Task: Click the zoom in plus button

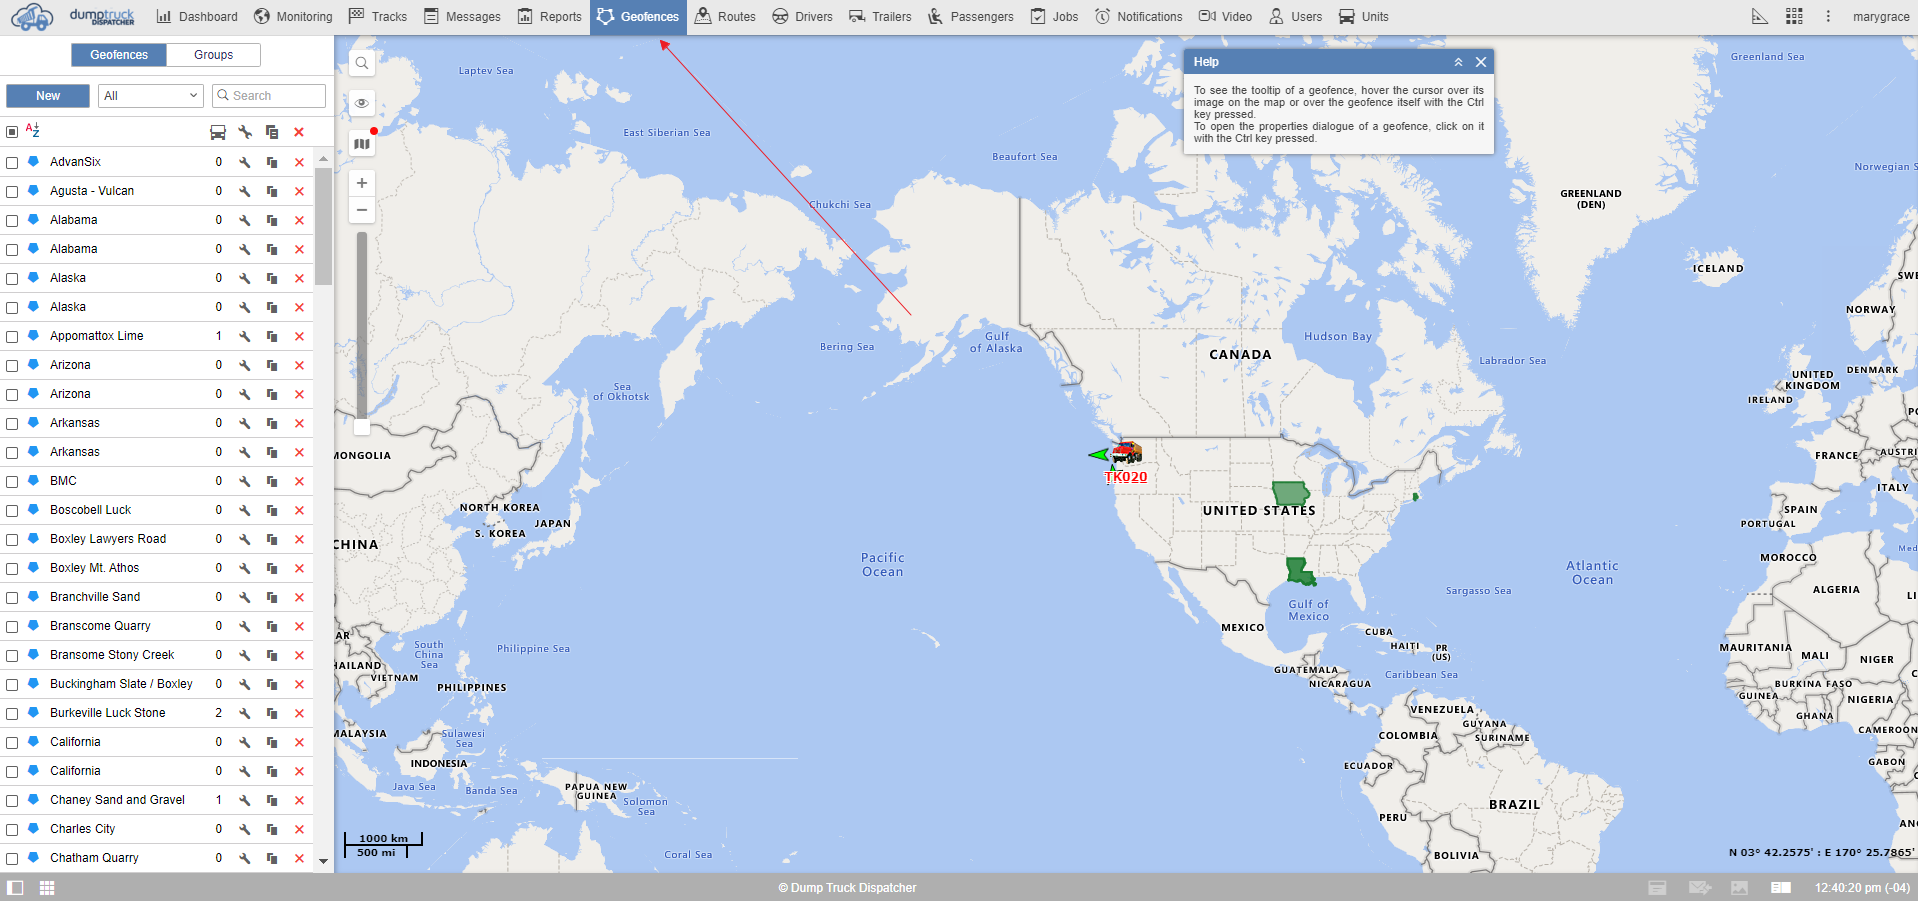Action: [362, 183]
